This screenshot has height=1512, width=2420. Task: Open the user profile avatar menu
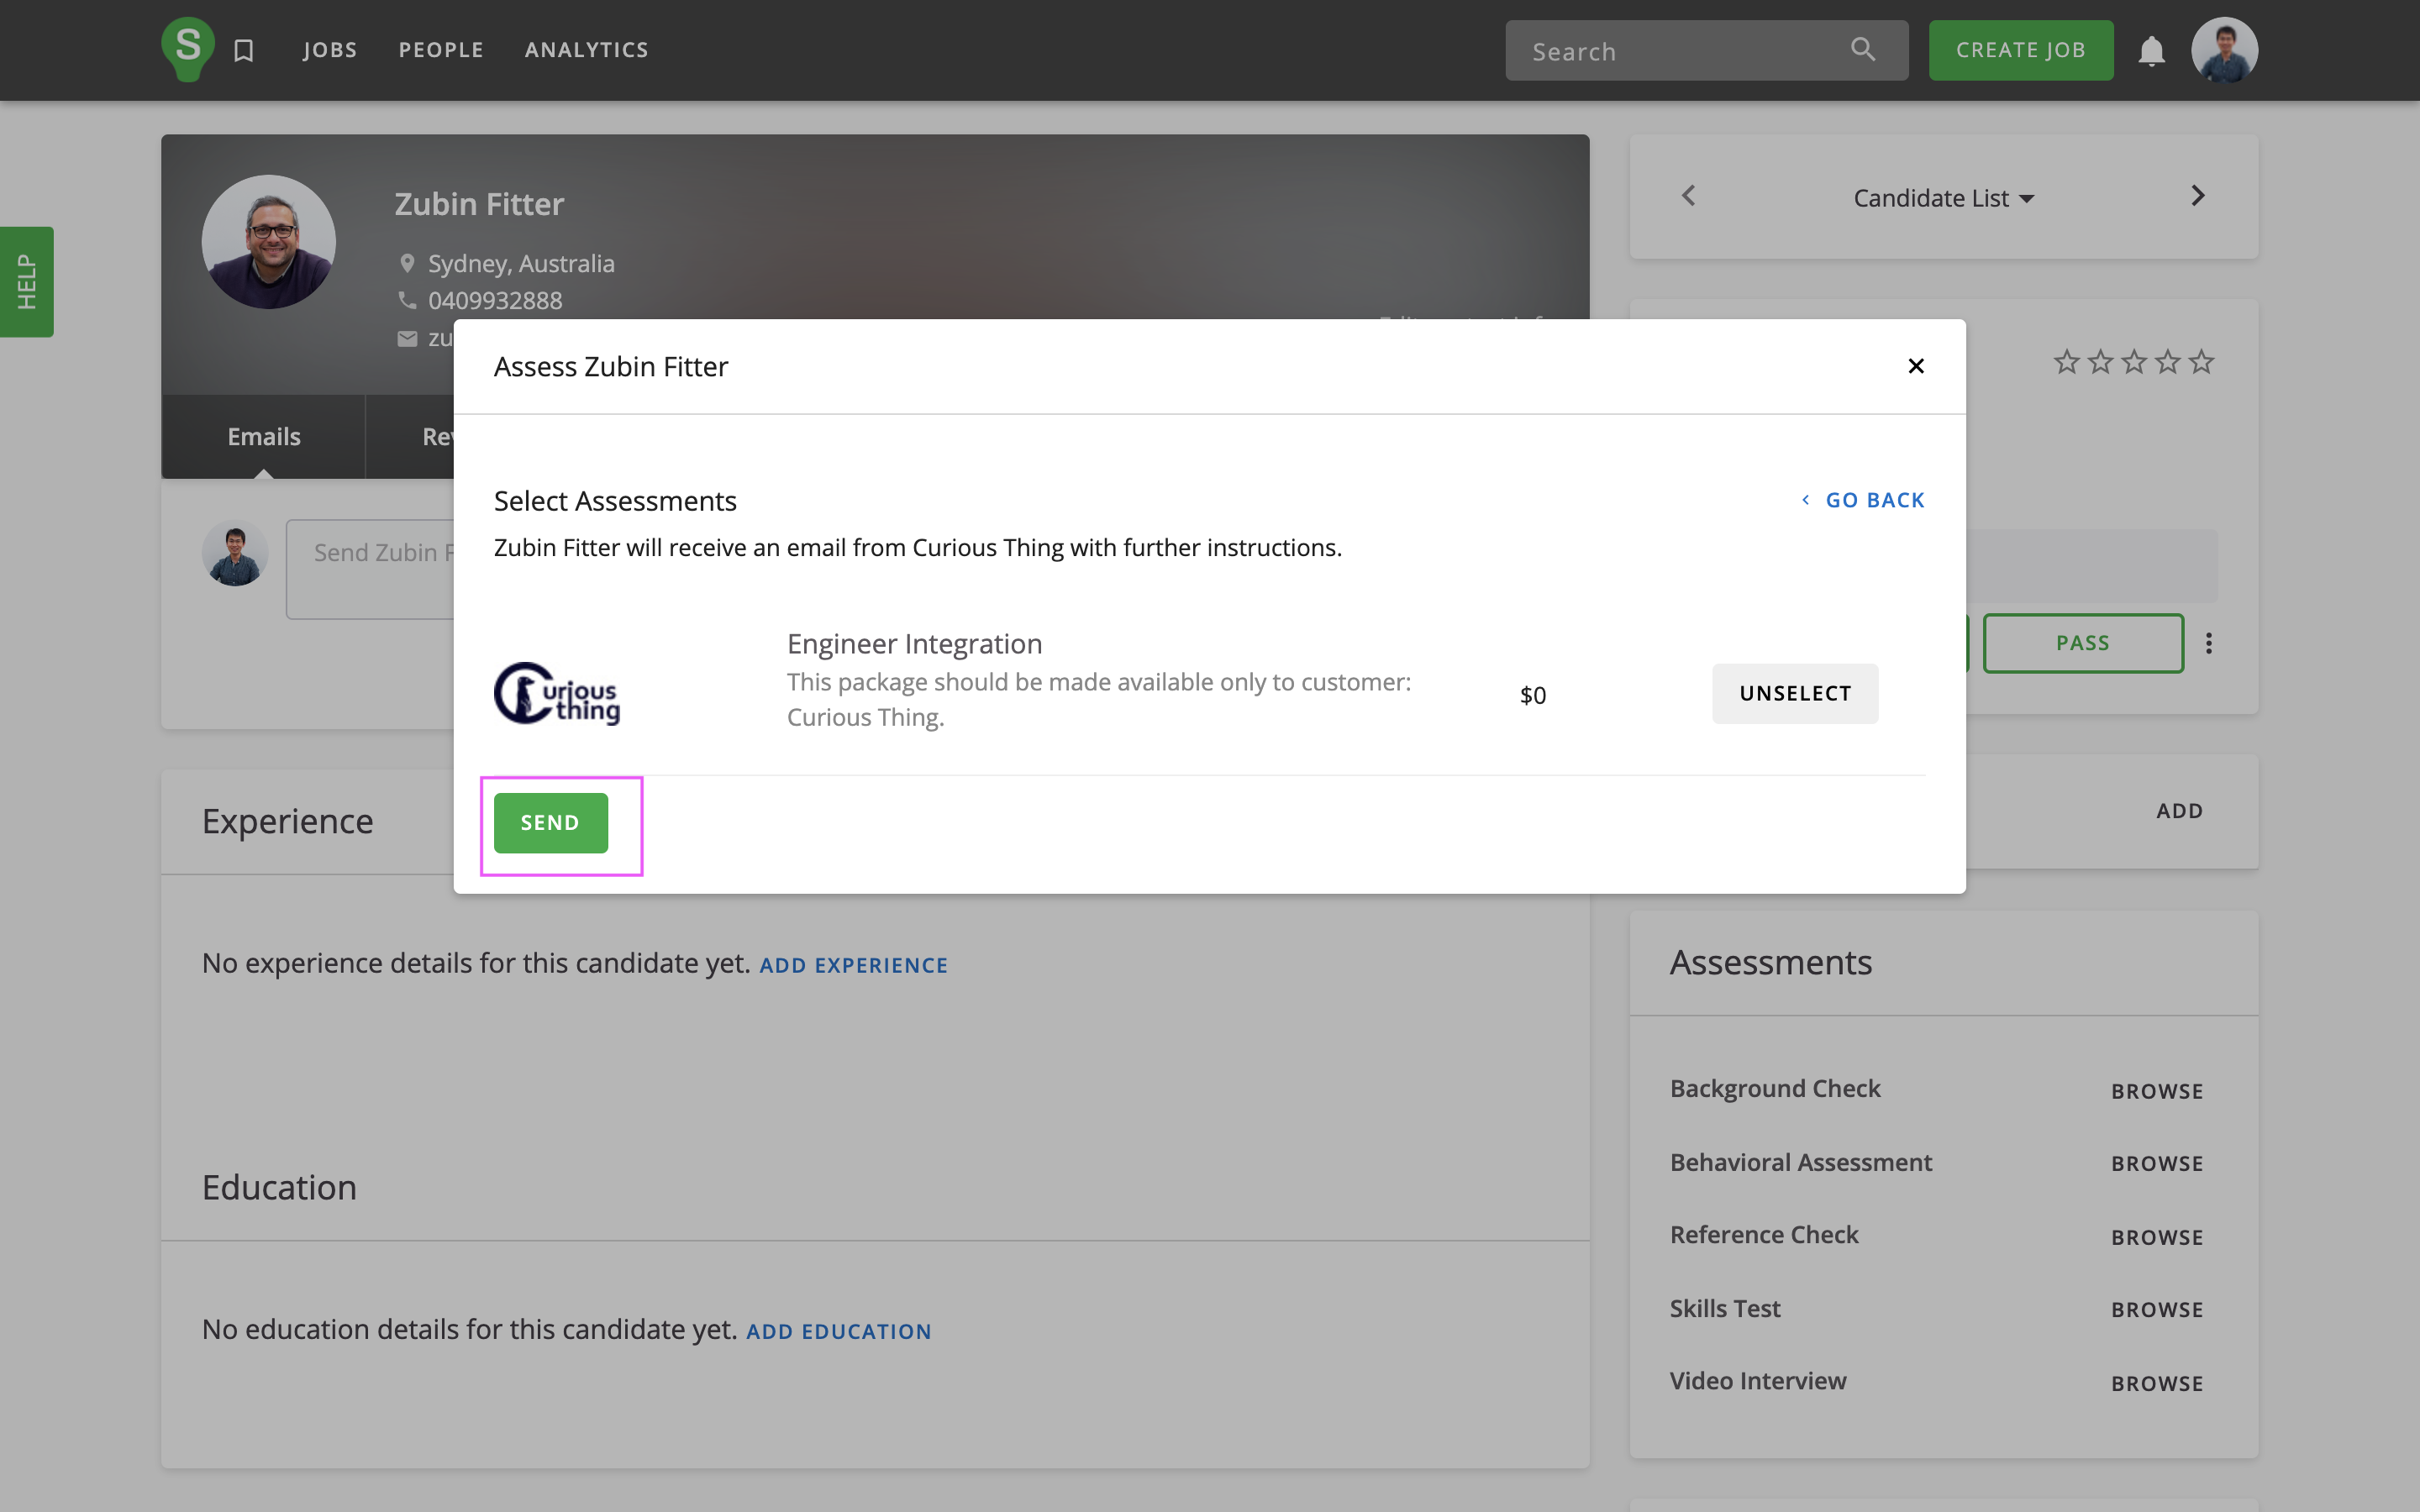2224,50
